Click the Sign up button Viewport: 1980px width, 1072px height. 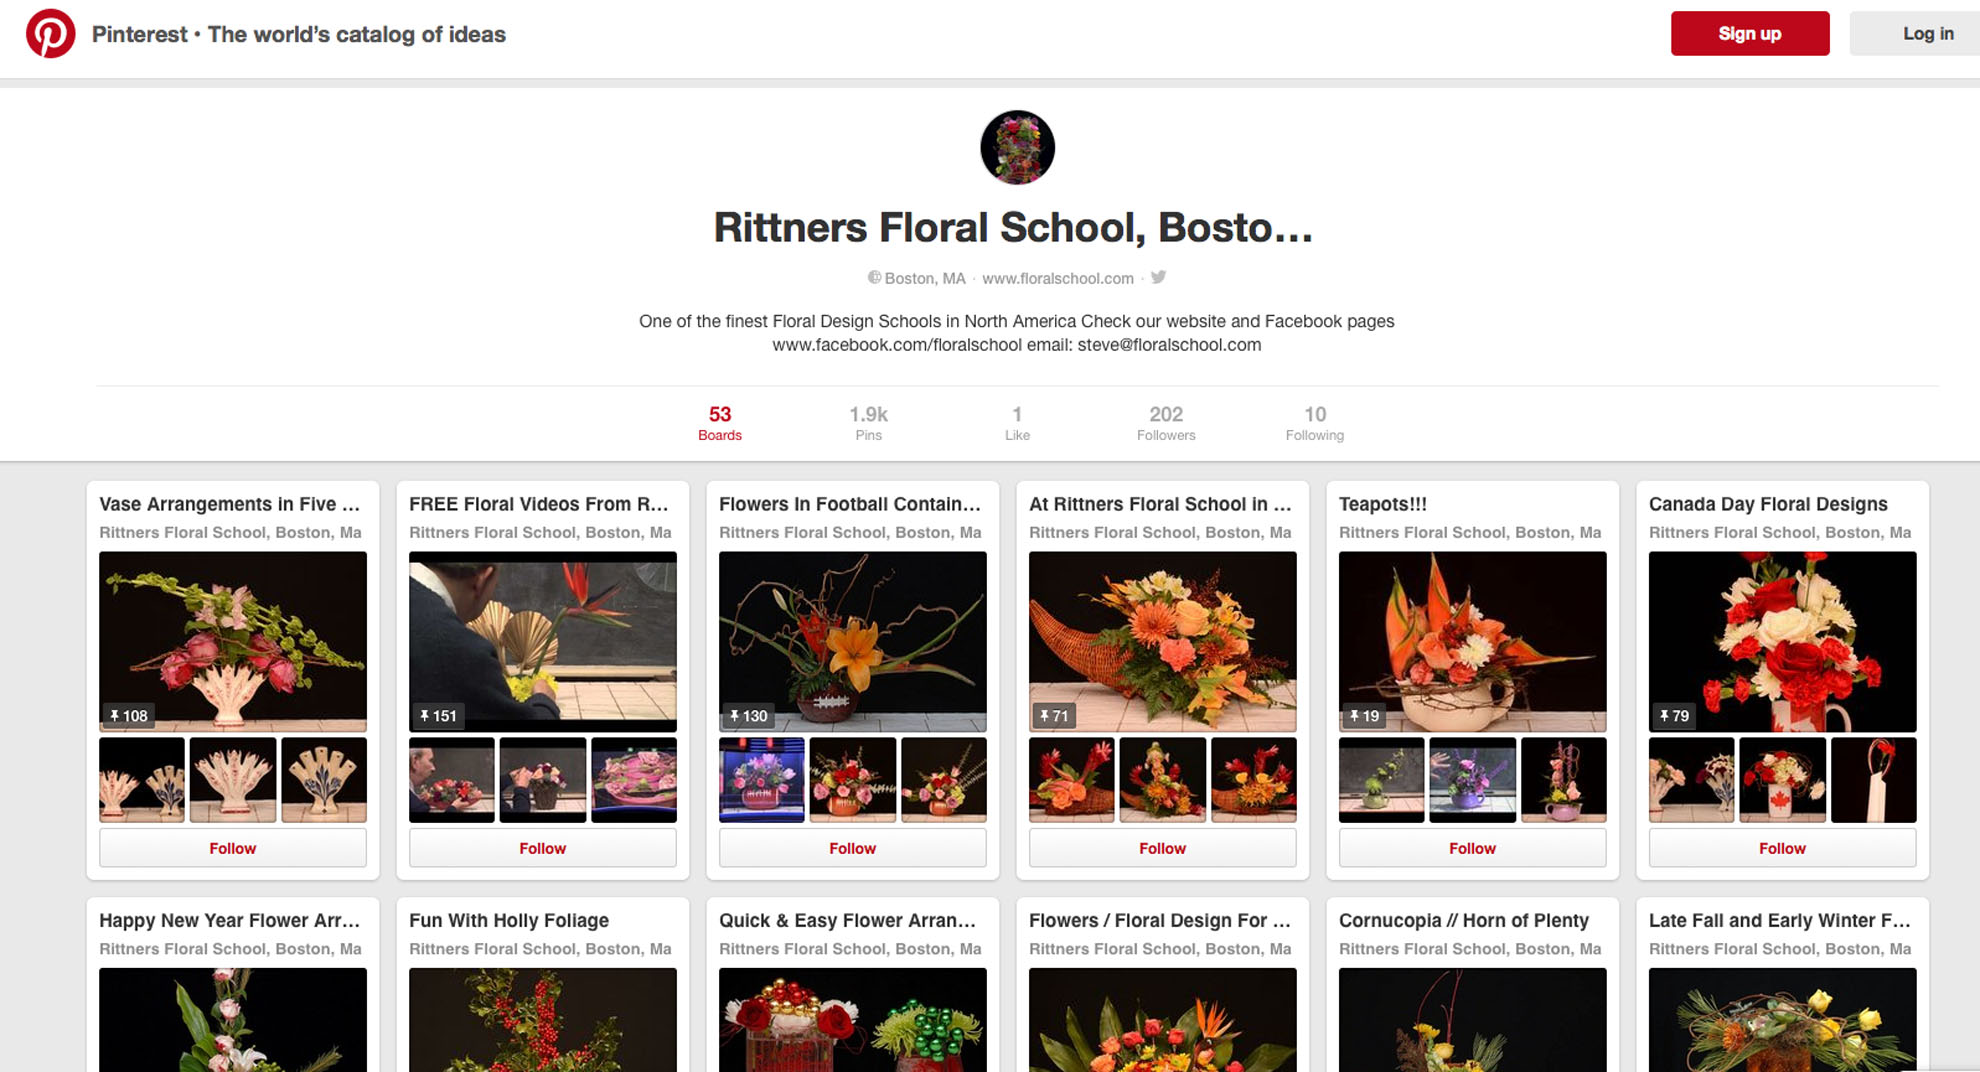pyautogui.click(x=1750, y=33)
